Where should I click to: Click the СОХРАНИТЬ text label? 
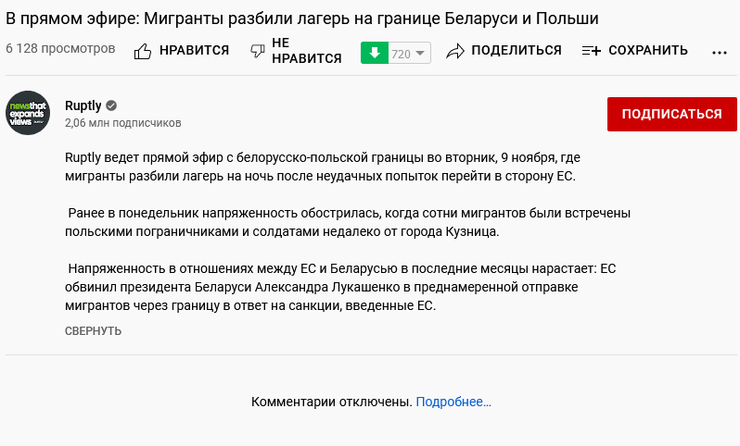(x=648, y=51)
